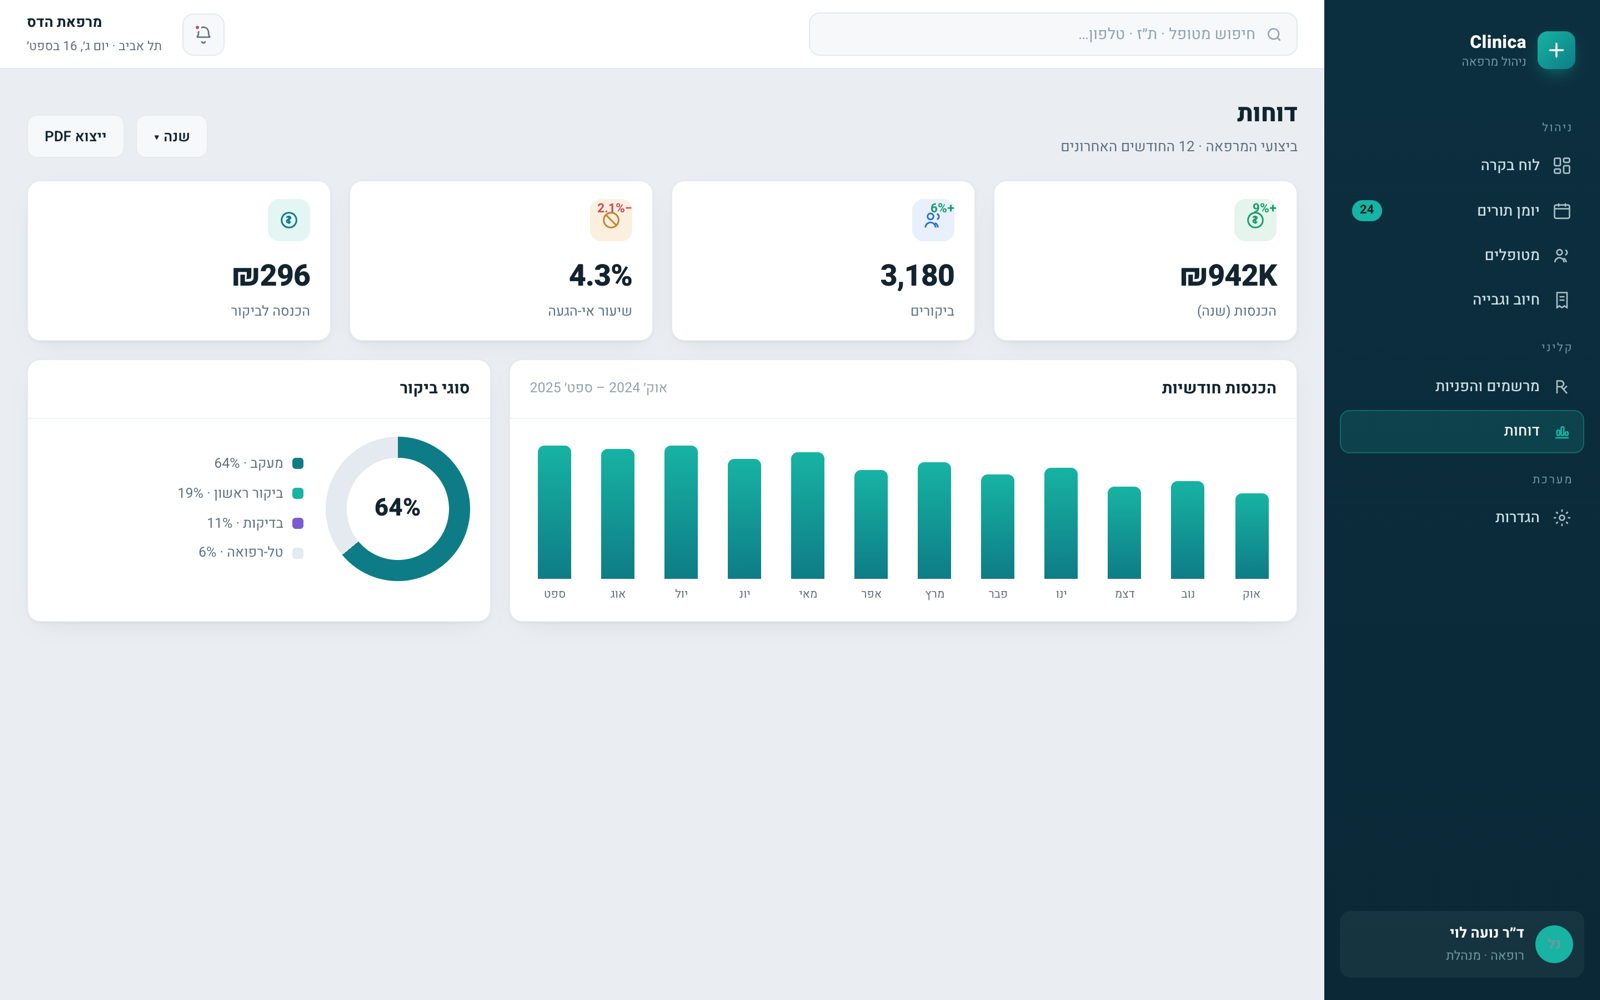Click the 24 badge on יומן תורים
The image size is (1600, 1000).
pos(1367,210)
